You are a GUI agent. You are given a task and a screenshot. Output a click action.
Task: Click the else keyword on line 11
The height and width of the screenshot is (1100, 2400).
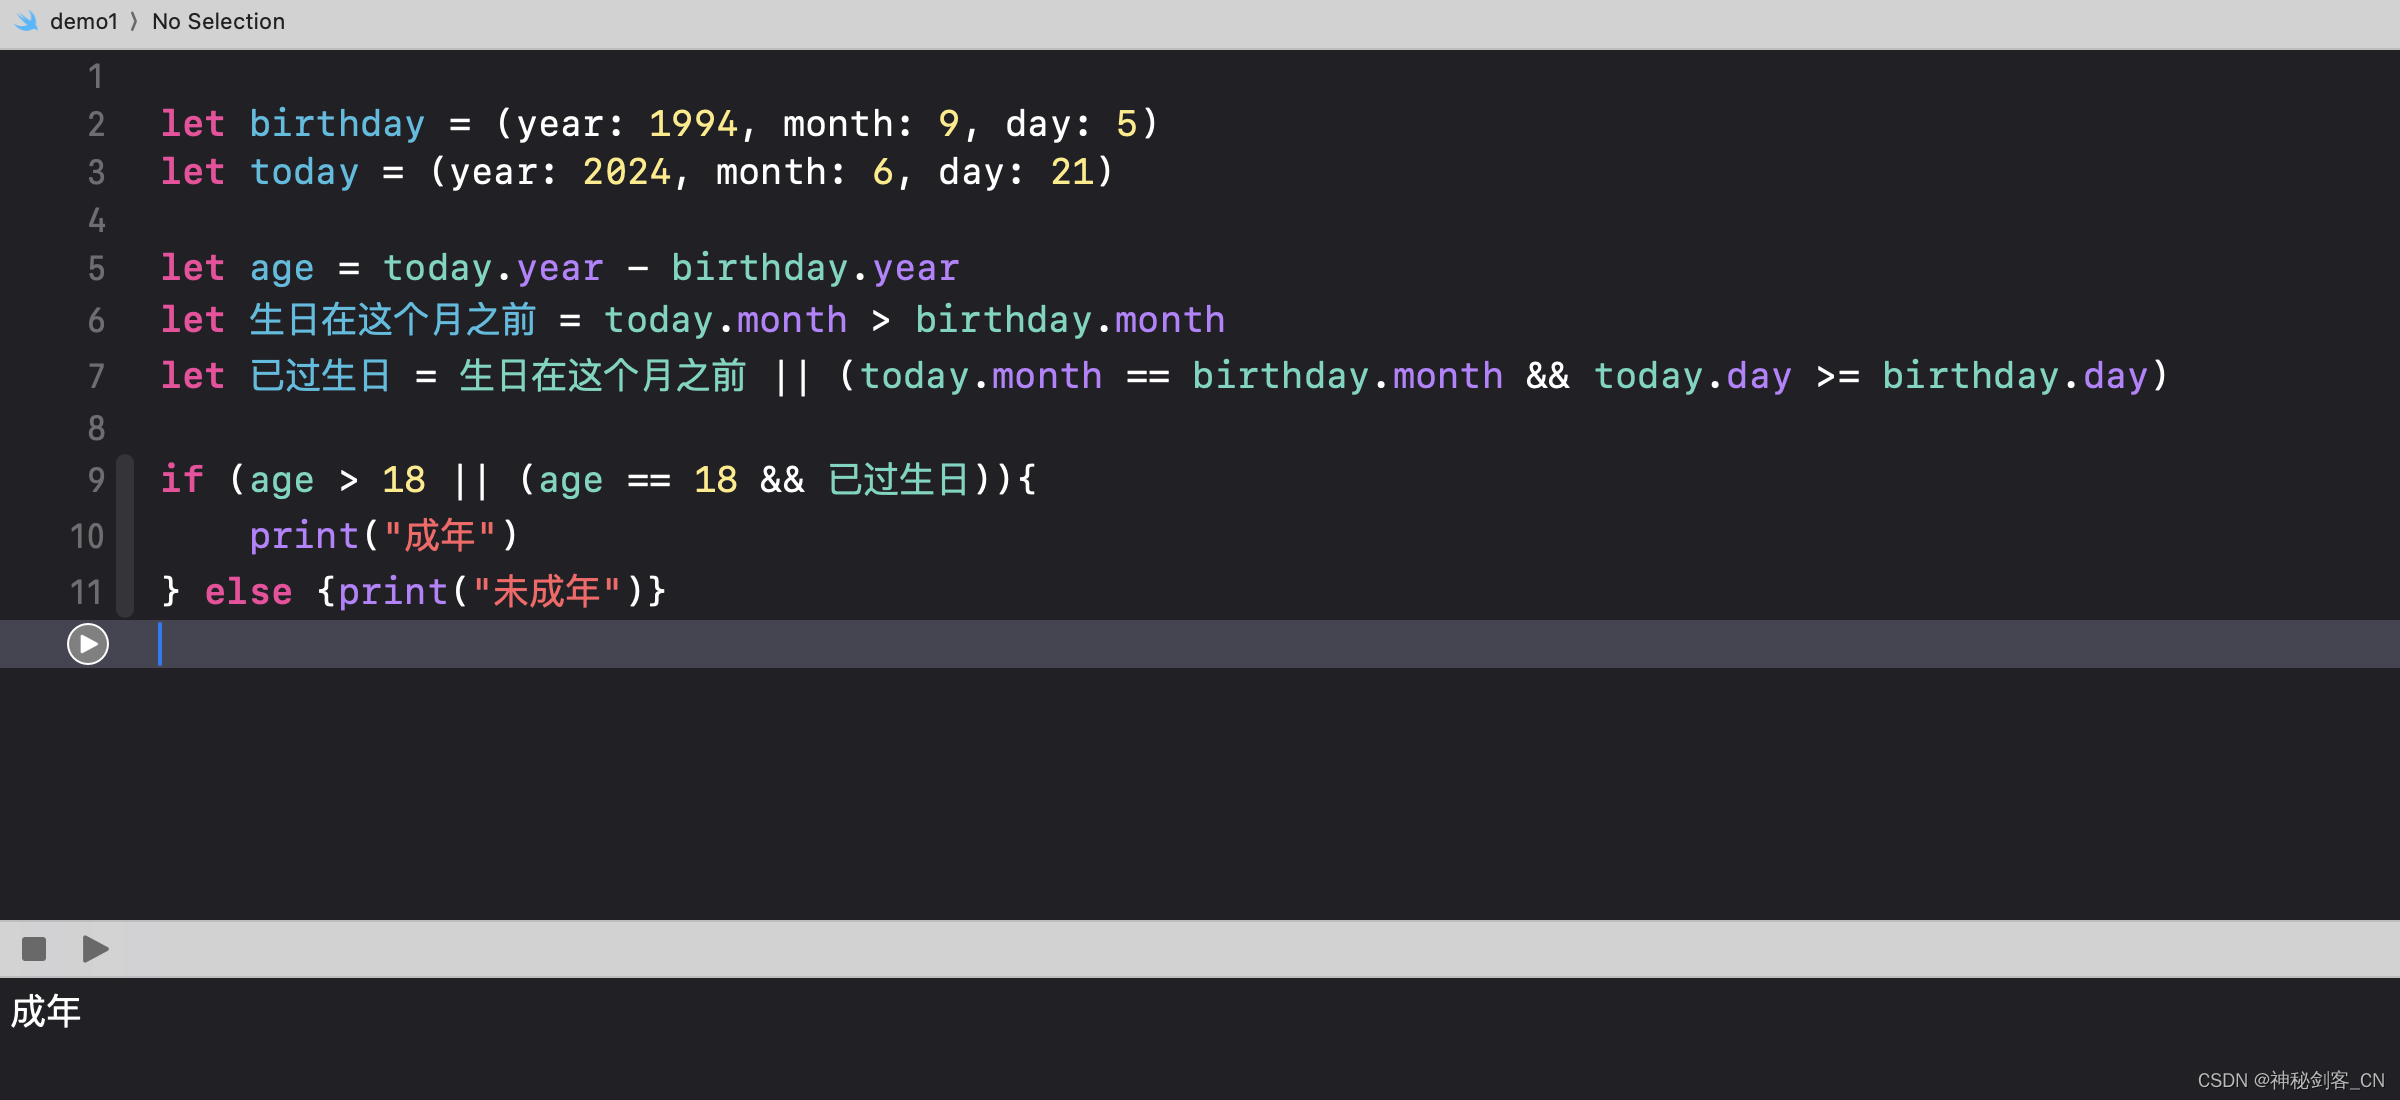point(248,592)
